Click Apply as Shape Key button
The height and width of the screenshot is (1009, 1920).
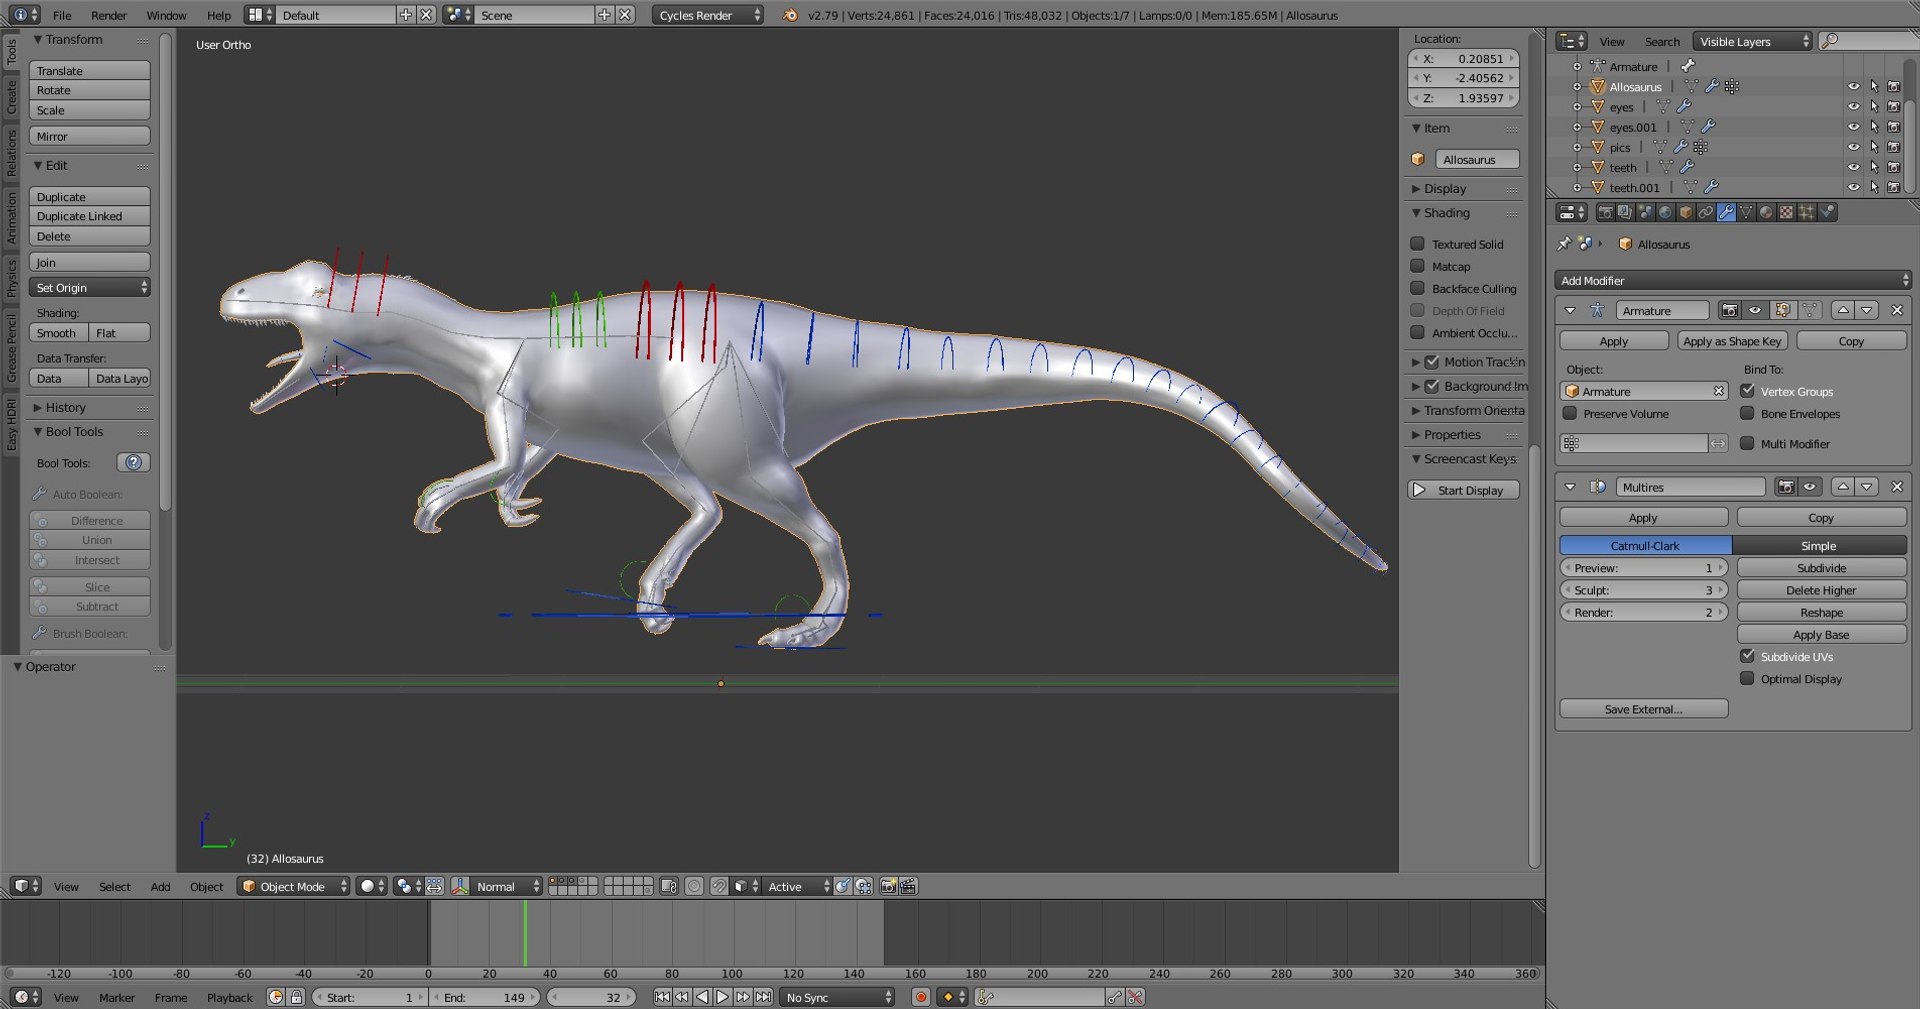[x=1732, y=341]
